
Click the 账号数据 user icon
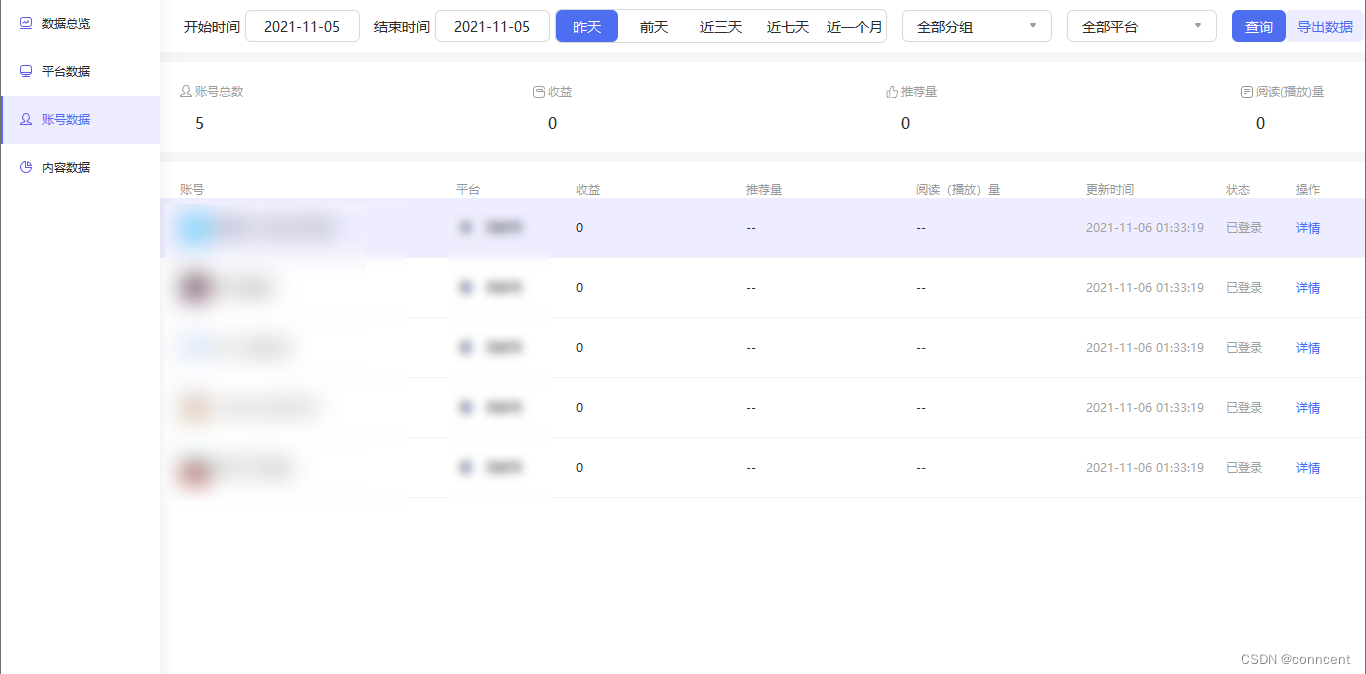point(26,119)
